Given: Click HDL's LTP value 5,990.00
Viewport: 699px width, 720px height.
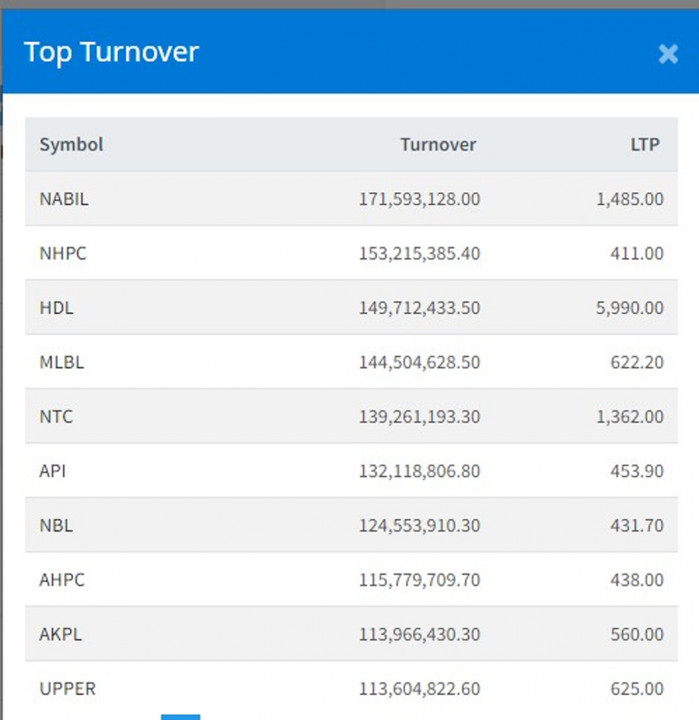Looking at the screenshot, I should coord(629,308).
